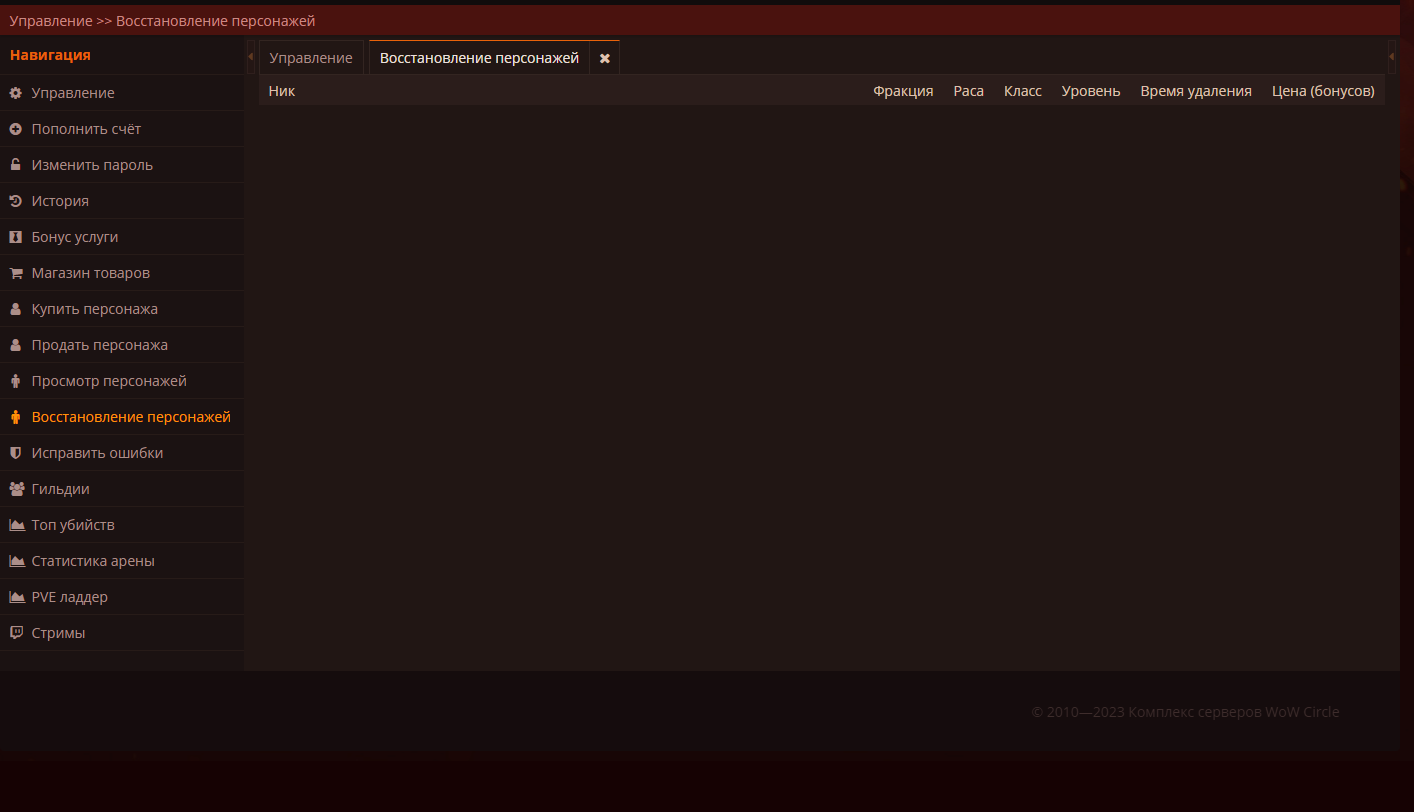
Task: Open the PVE ладдер page
Action: (69, 597)
